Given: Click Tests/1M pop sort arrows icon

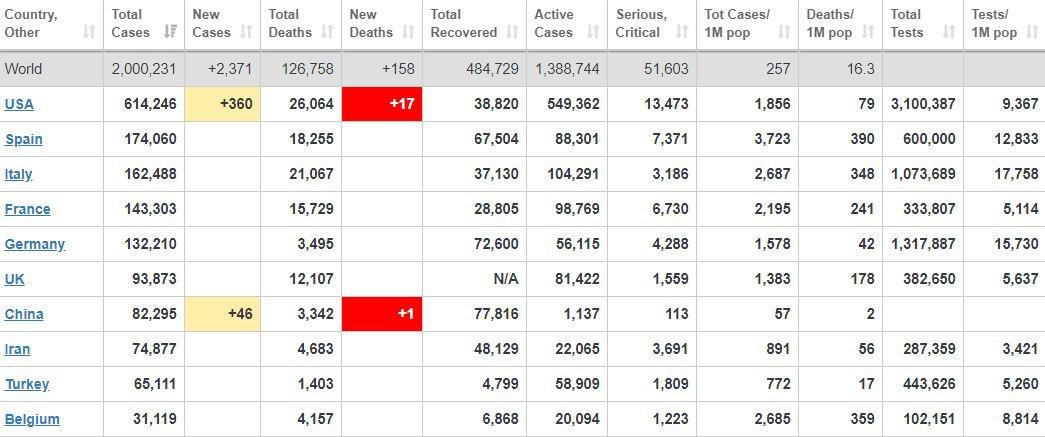Looking at the screenshot, I should [x=1031, y=32].
